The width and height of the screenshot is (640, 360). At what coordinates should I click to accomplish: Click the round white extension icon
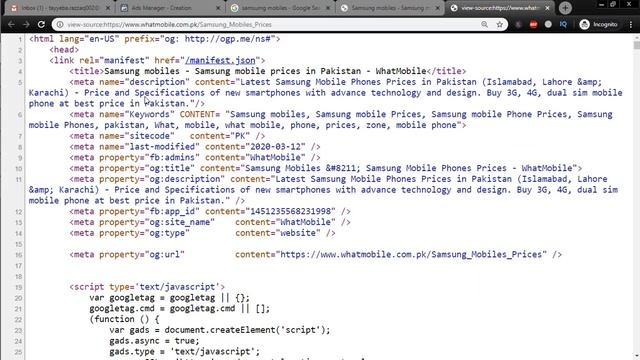(x=548, y=24)
